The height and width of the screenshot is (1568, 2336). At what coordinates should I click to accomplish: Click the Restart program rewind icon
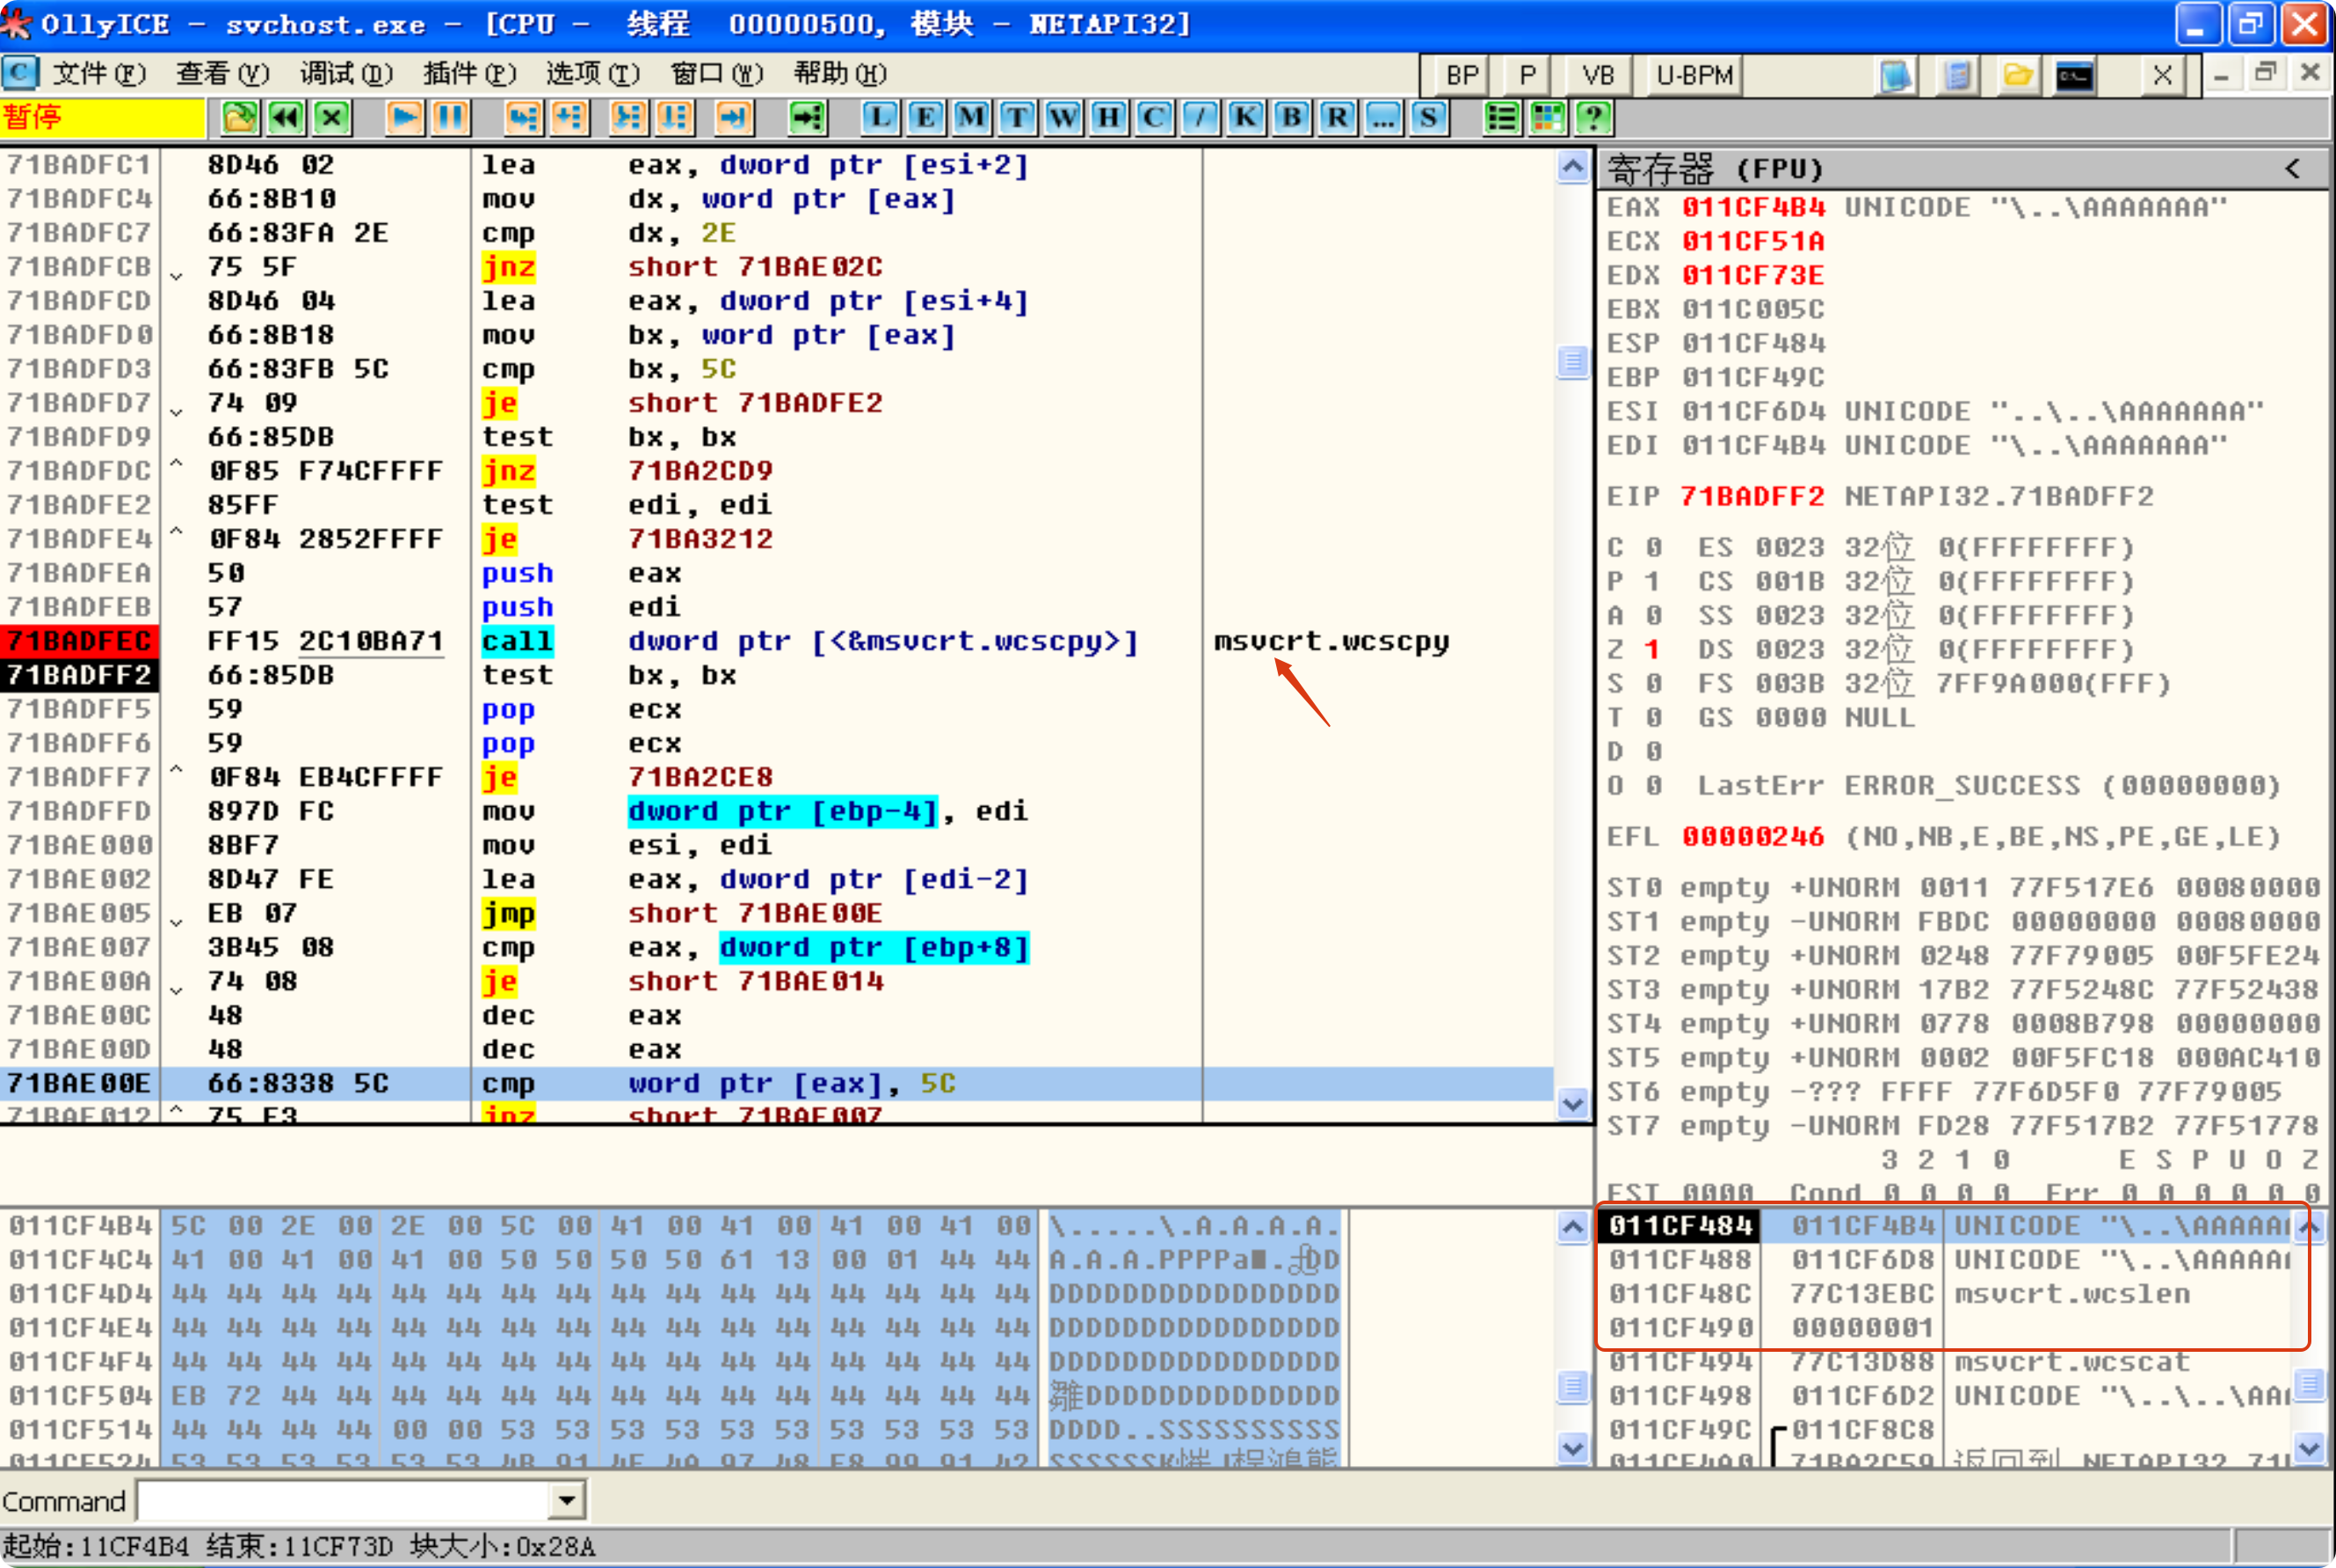pyautogui.click(x=286, y=118)
